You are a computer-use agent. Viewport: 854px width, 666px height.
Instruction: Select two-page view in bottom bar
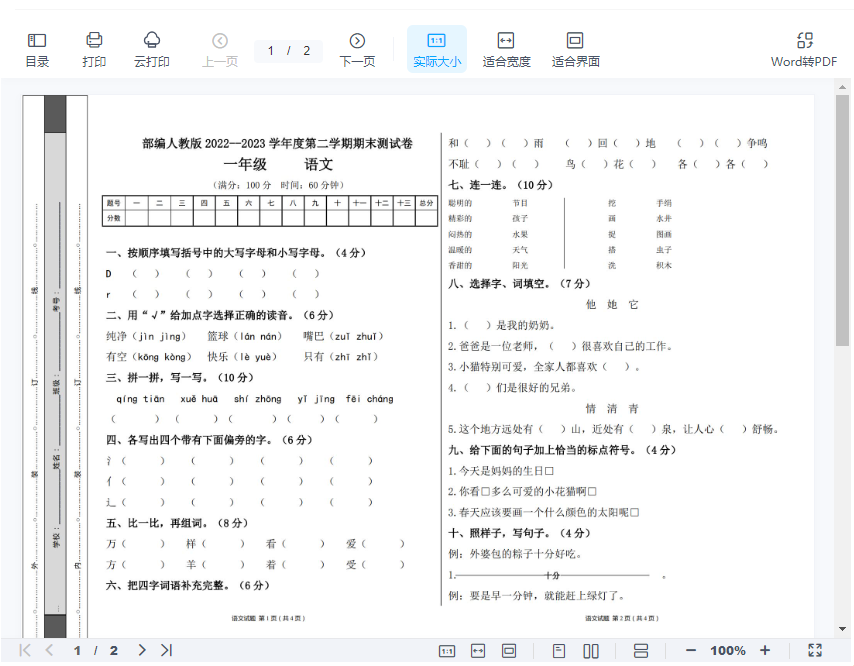click(x=591, y=651)
